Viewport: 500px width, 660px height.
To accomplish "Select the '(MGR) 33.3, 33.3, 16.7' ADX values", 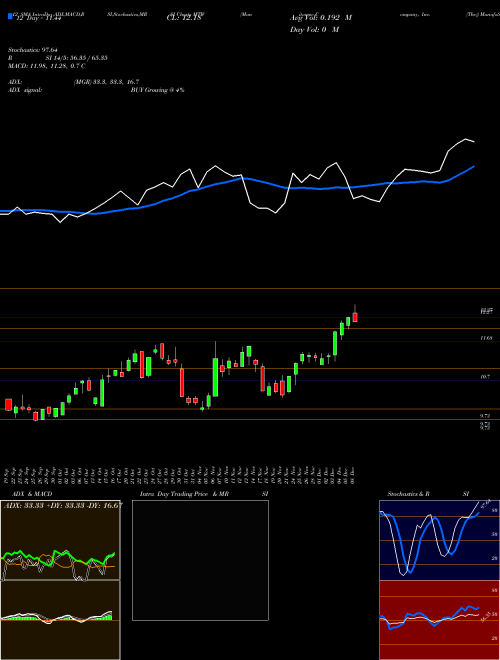I will 106,82.
